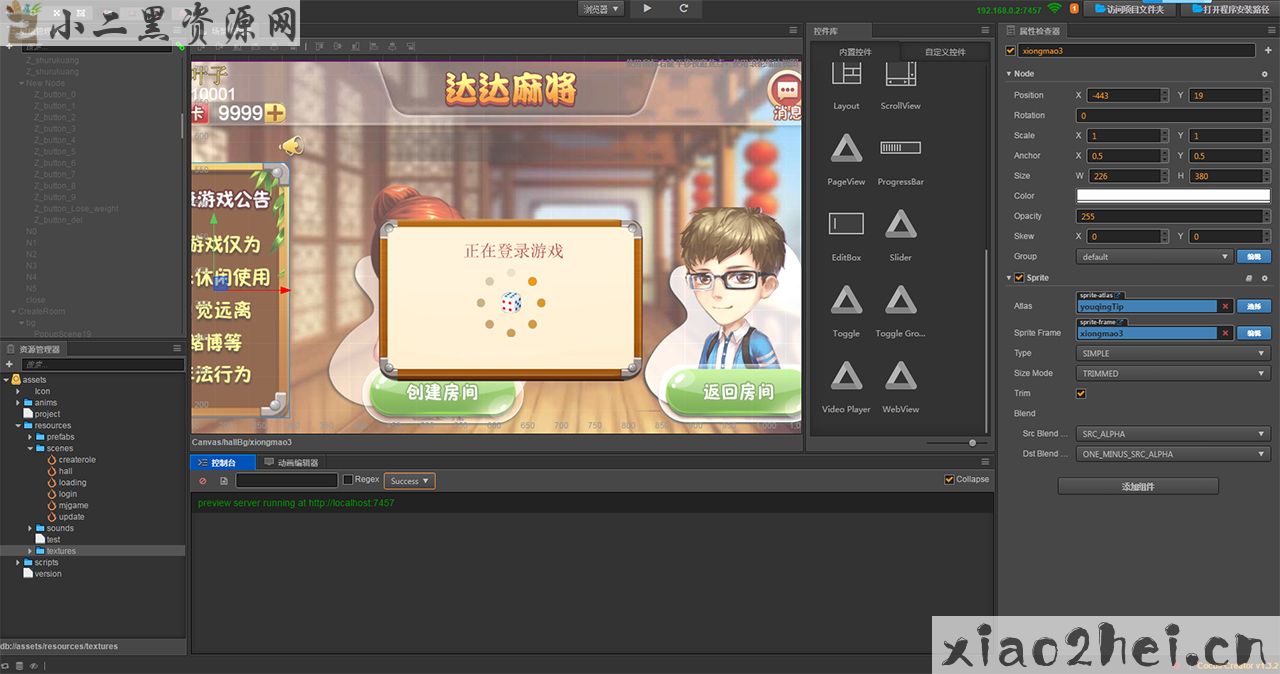1280x674 pixels.
Task: Click the blue button beside Sprite Frame
Action: (x=1254, y=333)
